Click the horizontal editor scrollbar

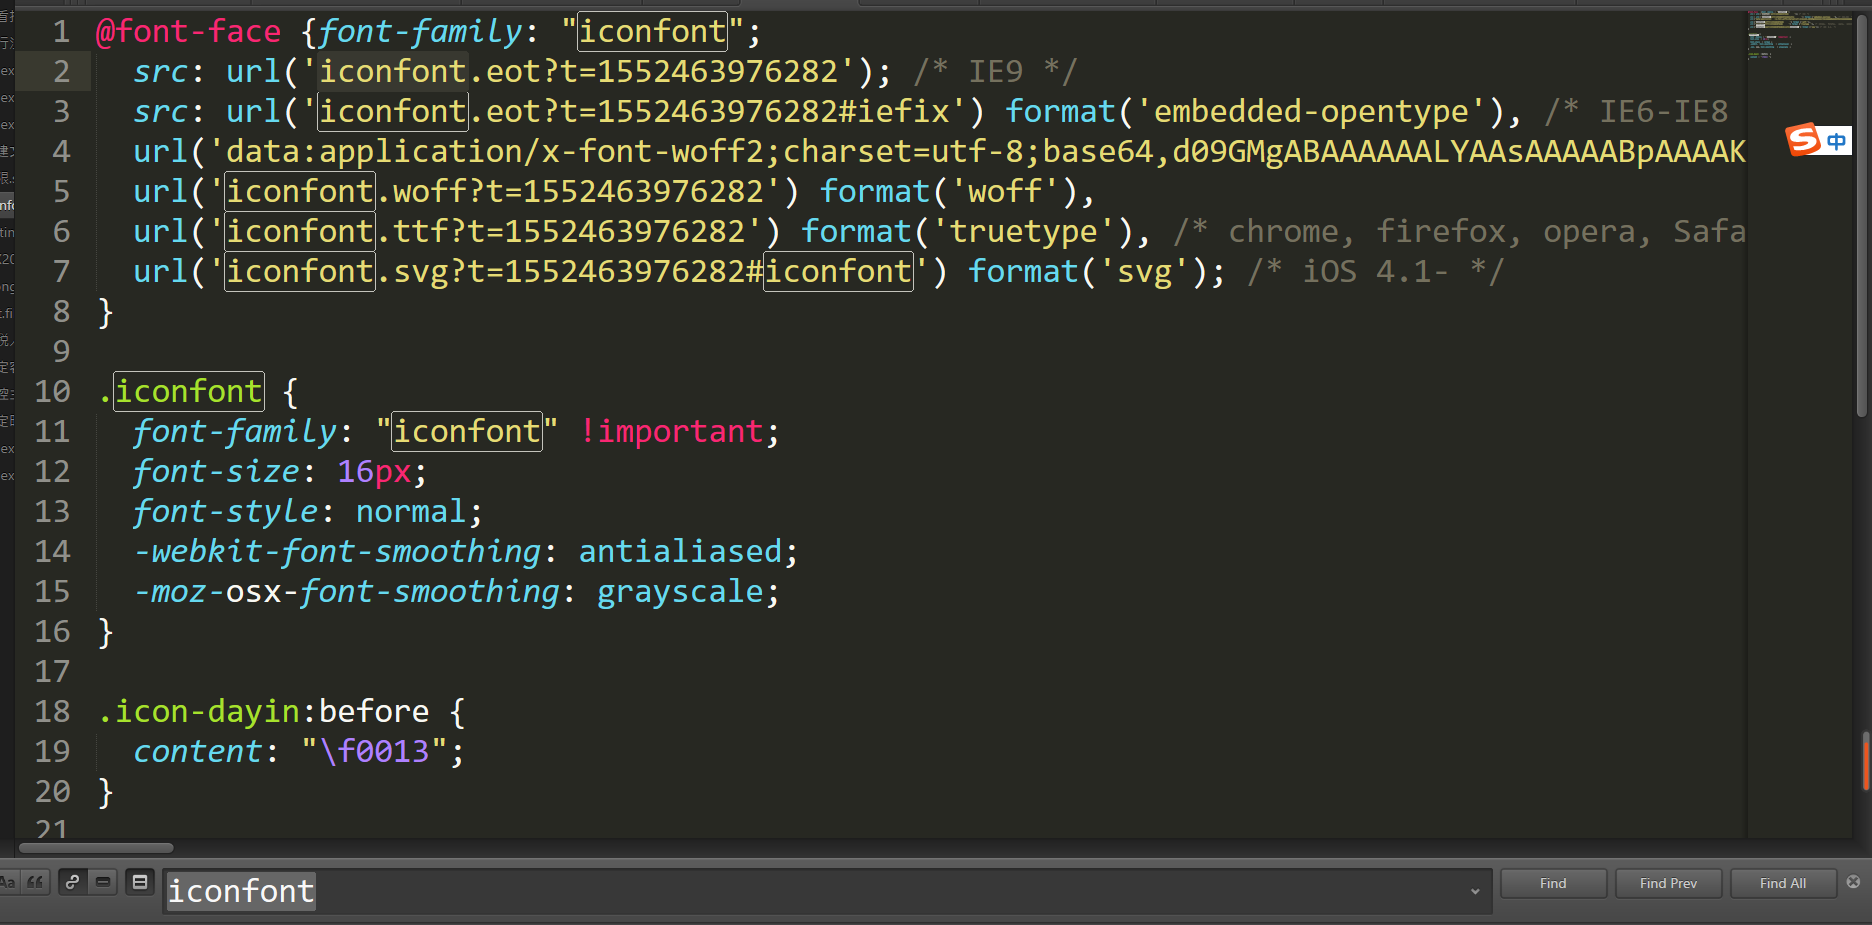(96, 848)
